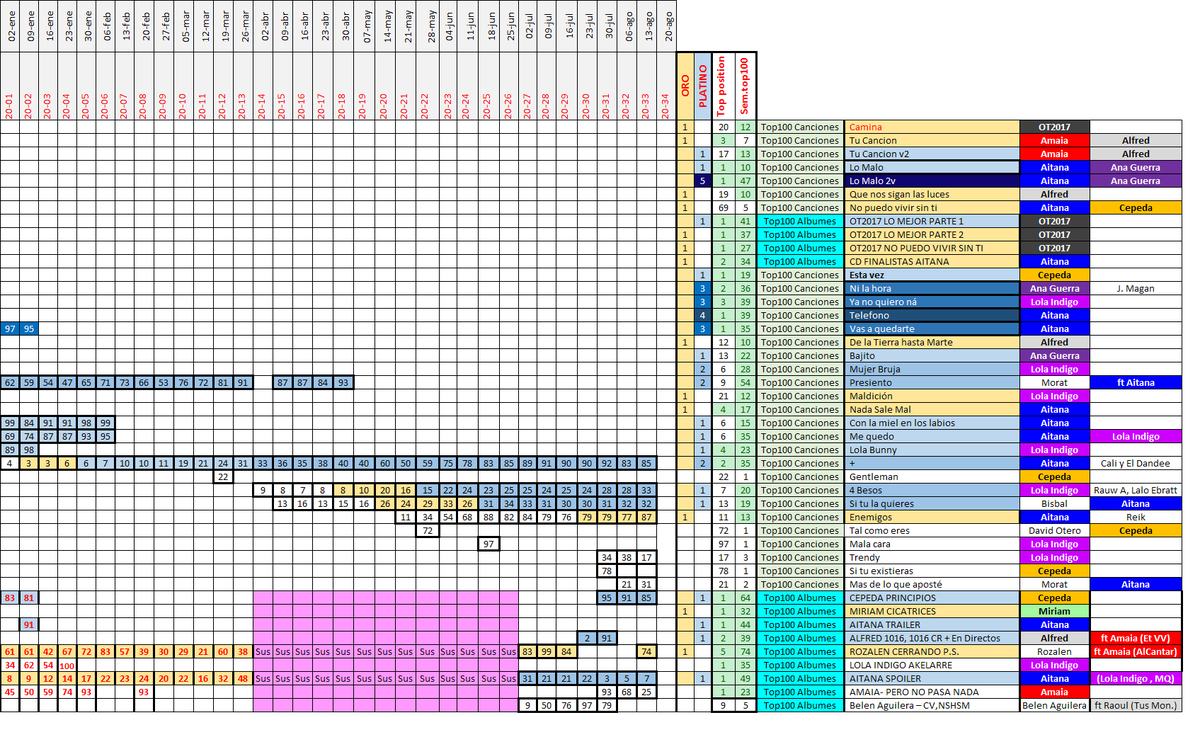Select the 'No puedo vivir sin ti' cell
This screenshot has height=737, width=1200.
(x=931, y=208)
